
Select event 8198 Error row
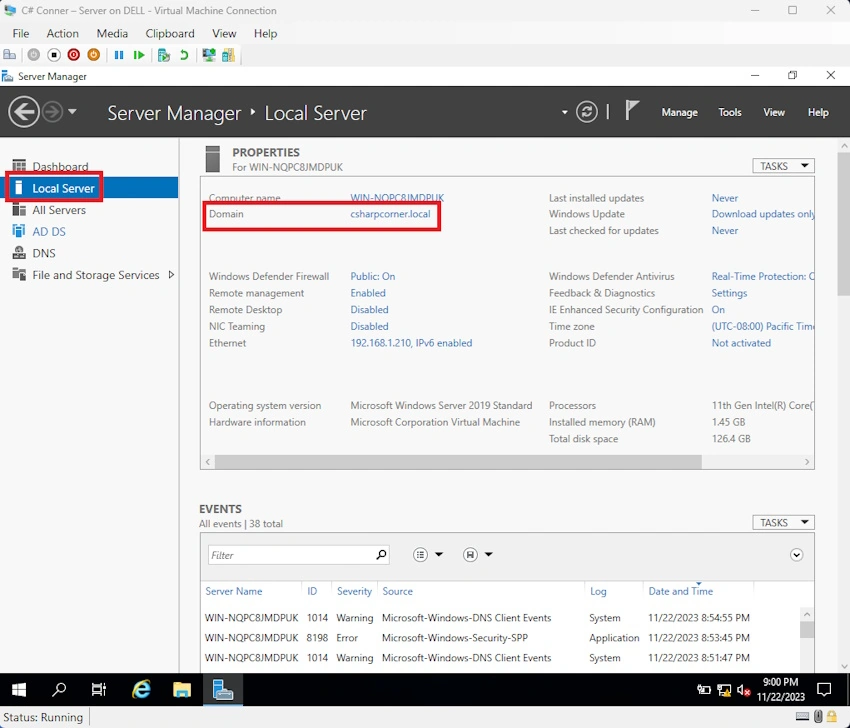(x=501, y=638)
